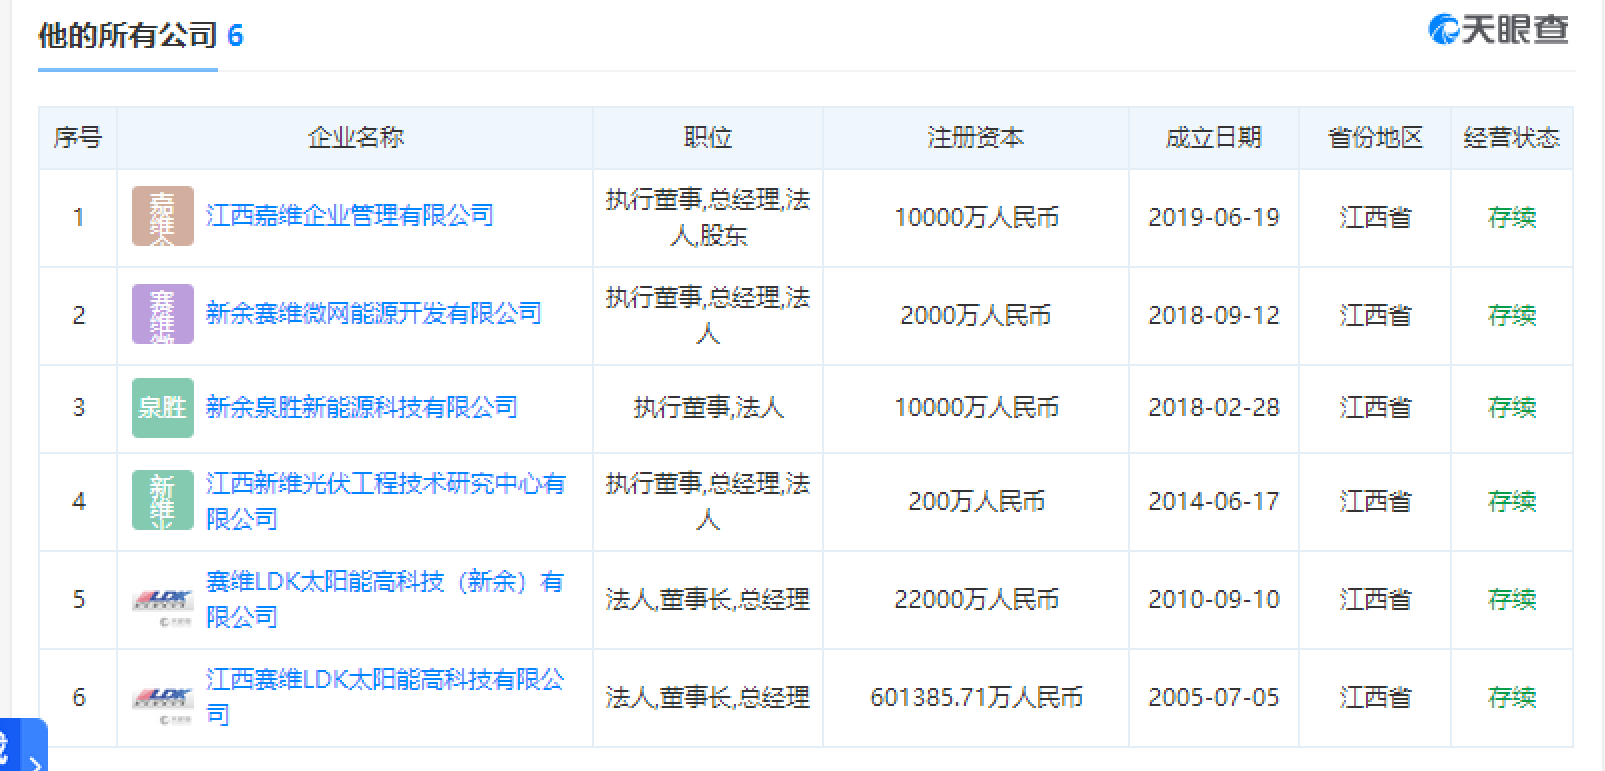The width and height of the screenshot is (1605, 771).
Task: Click the 嘉维 company logo icon
Action: (x=162, y=217)
